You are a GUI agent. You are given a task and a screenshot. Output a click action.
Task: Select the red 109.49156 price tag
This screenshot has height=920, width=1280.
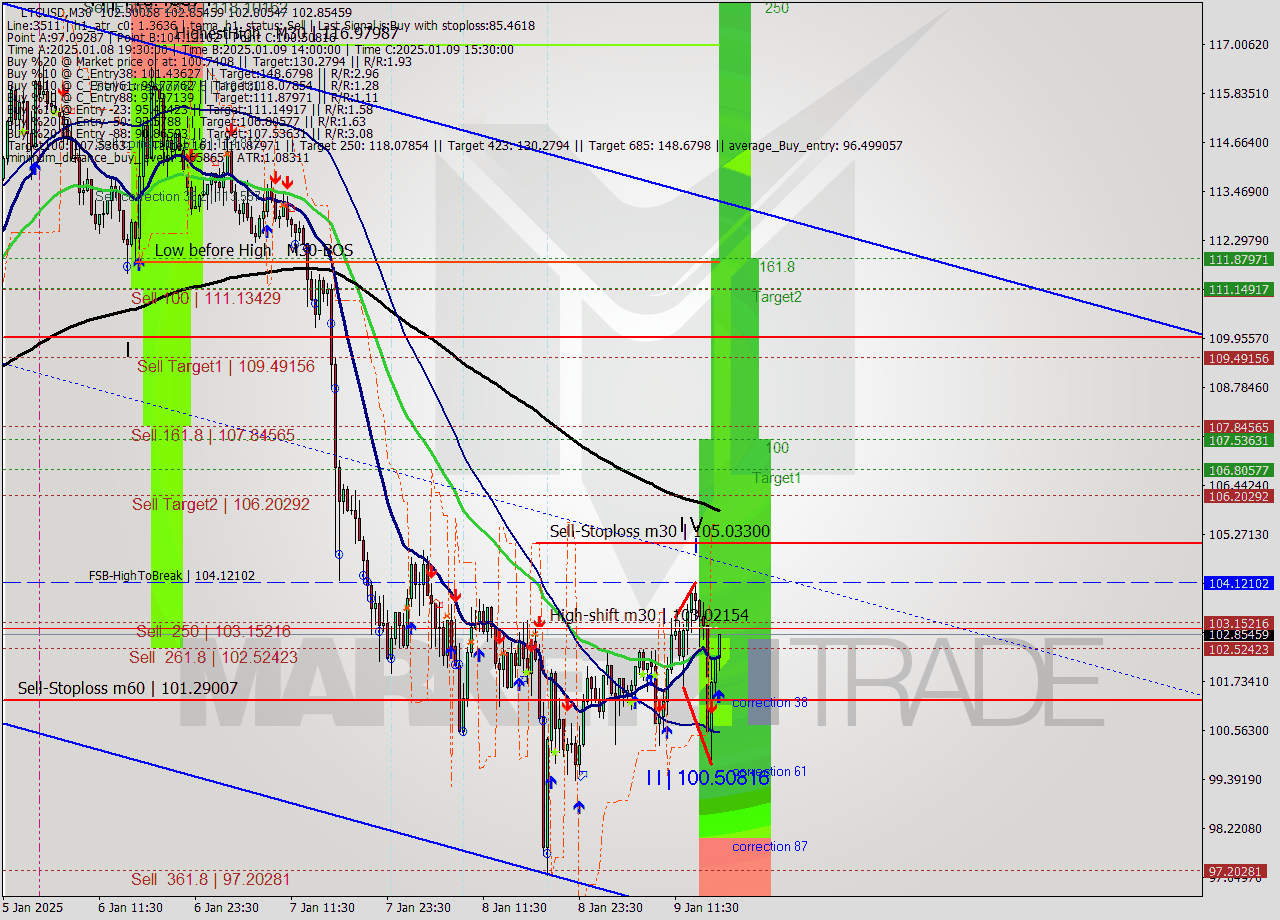coord(1239,358)
